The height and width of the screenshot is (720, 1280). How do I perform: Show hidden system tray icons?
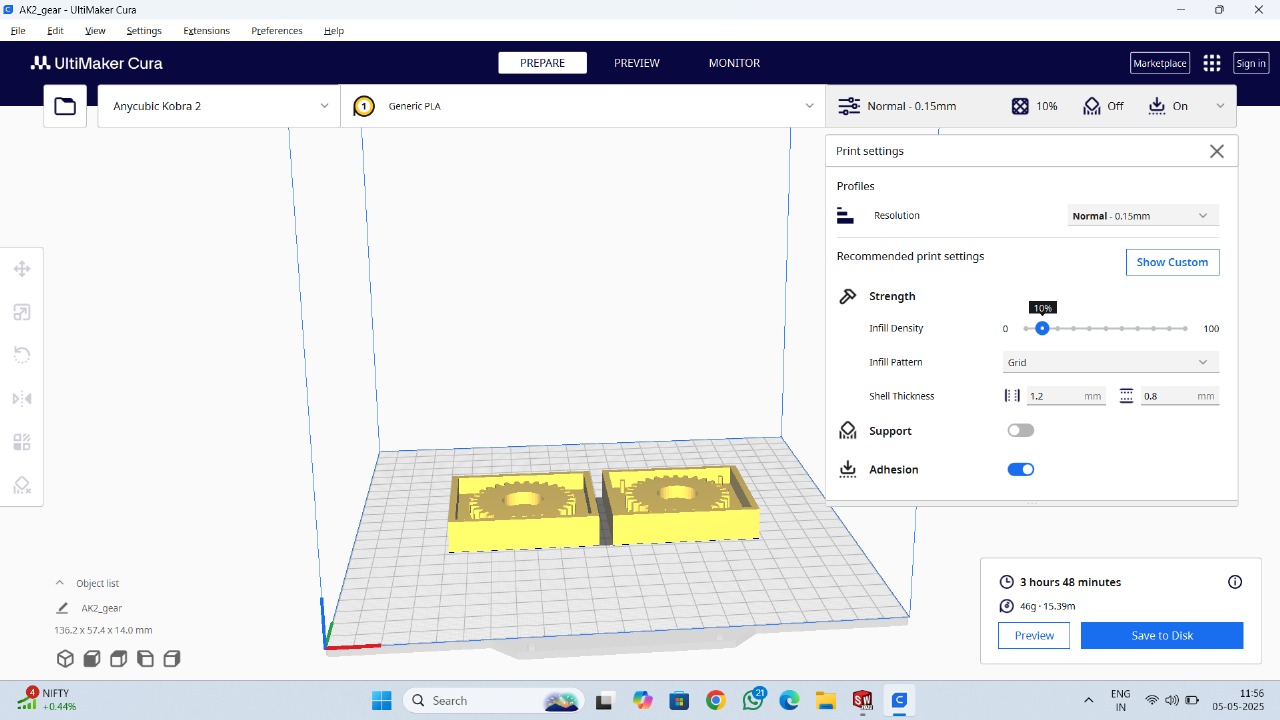tap(1089, 701)
